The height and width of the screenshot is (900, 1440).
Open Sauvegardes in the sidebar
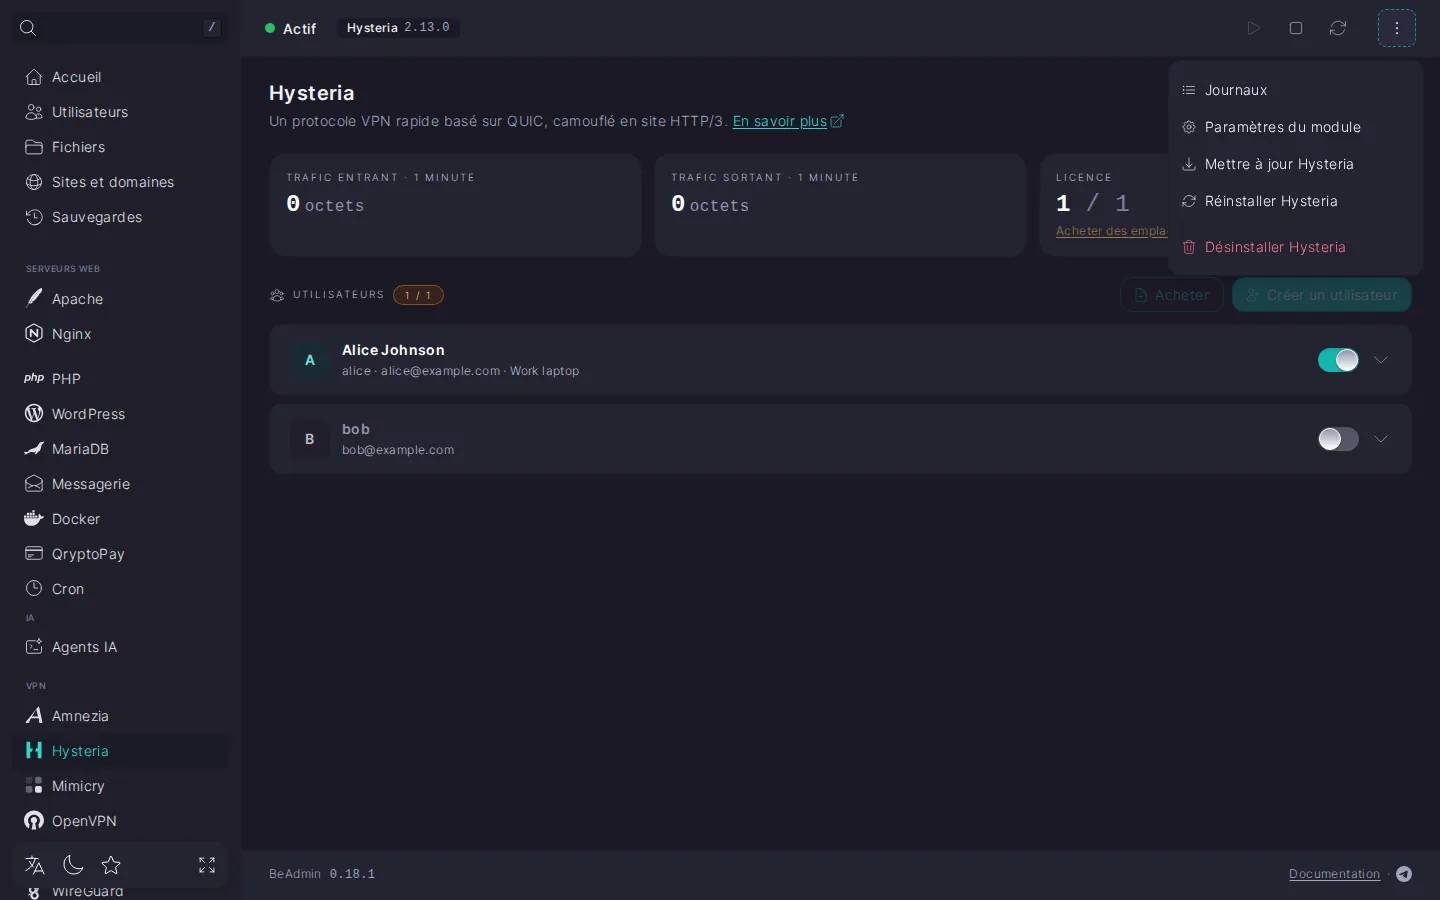(x=120, y=217)
